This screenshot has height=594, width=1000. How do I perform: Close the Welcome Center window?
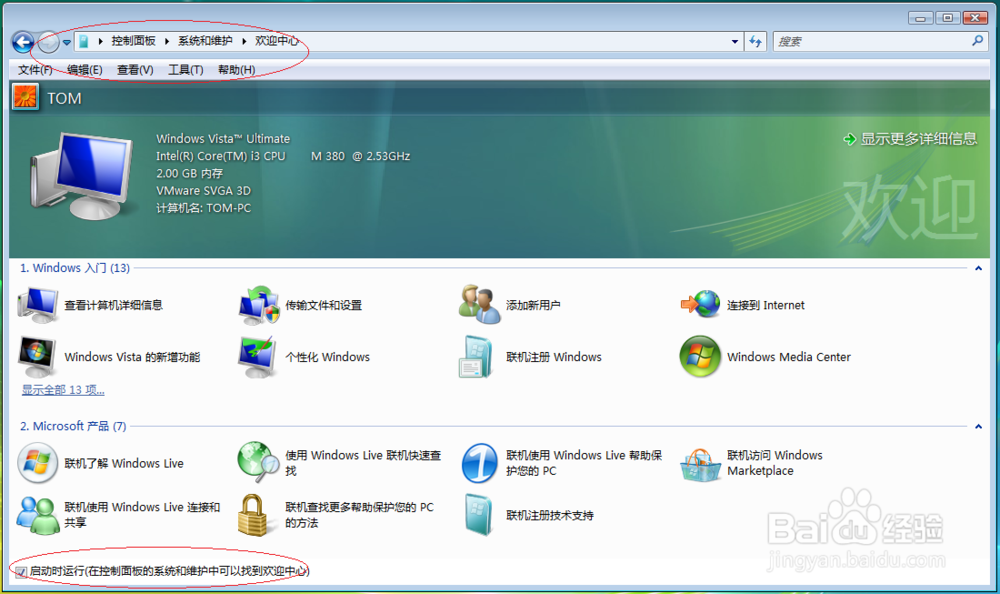tap(975, 19)
